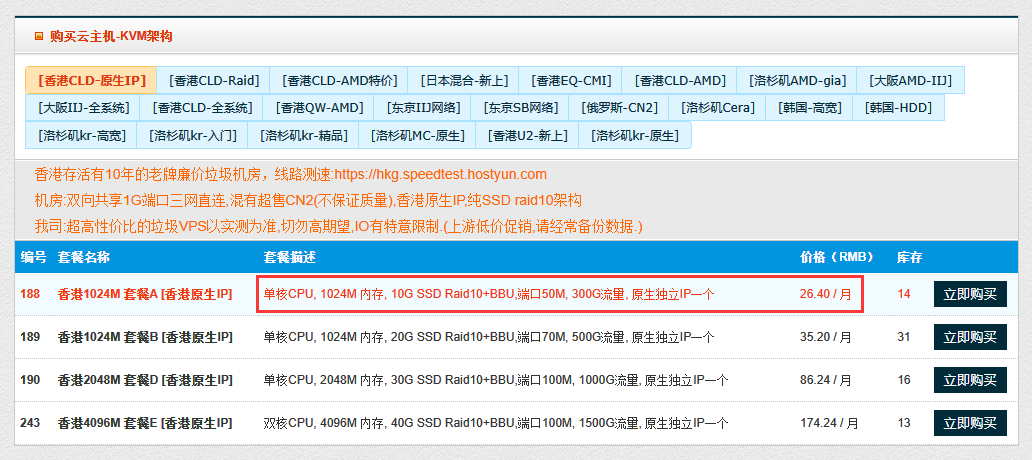This screenshot has height=460, width=1032.
Task: Open the 洛杉矶AMD-gia tab
Action: pyautogui.click(x=797, y=80)
